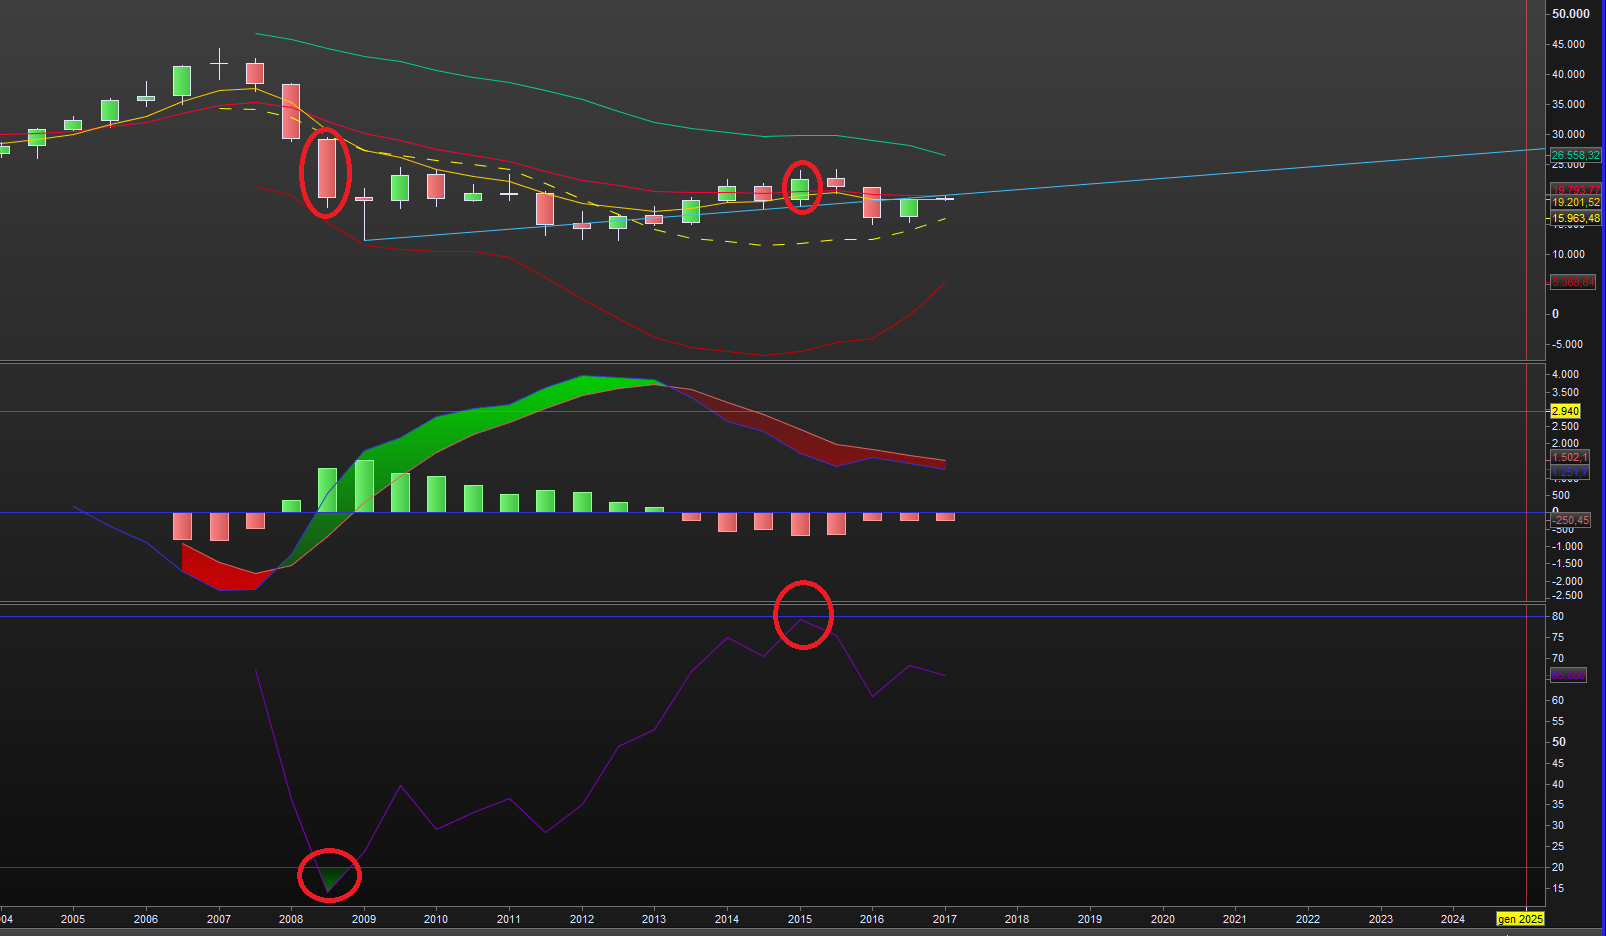This screenshot has height=936, width=1606.
Task: Click the 2016 year label on time axis
Action: point(872,919)
